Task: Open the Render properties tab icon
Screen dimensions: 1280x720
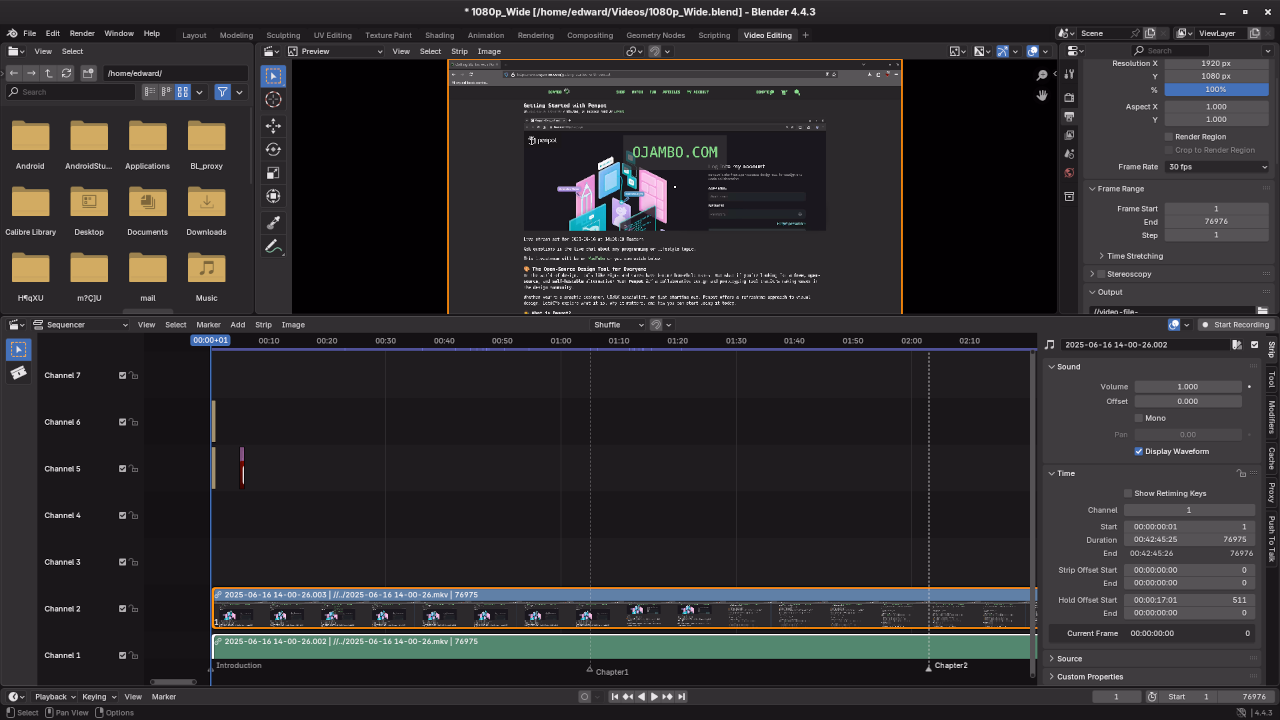Action: click(x=1069, y=97)
